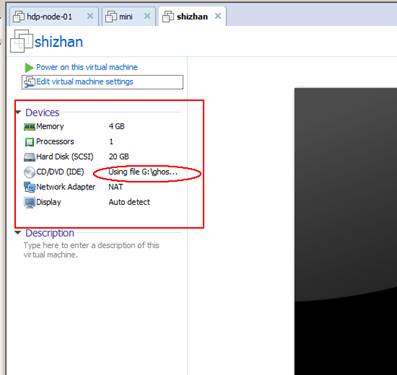Viewport: 397px width, 375px height.
Task: Click the Display monitor icon
Action: coord(29,202)
